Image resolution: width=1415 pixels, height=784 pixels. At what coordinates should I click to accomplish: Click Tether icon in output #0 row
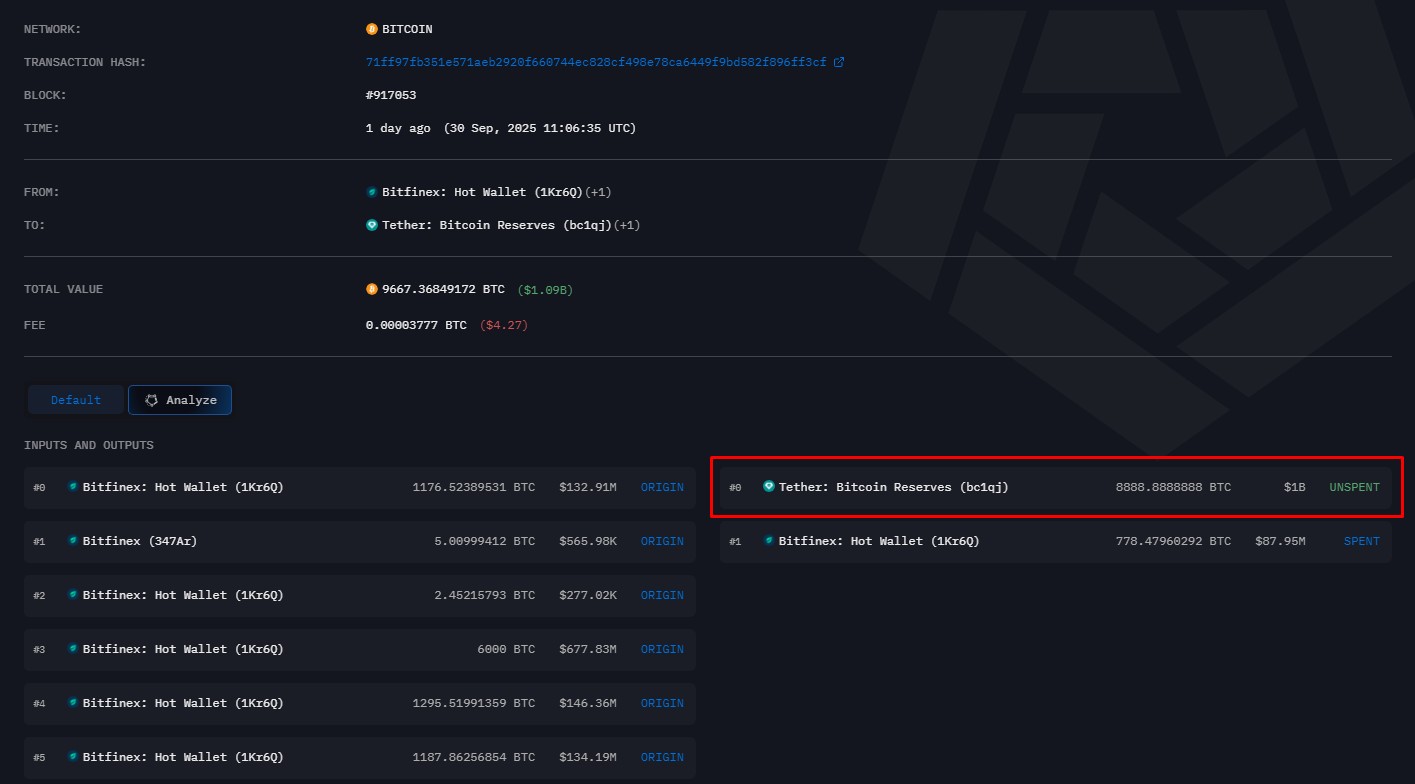tap(768, 487)
